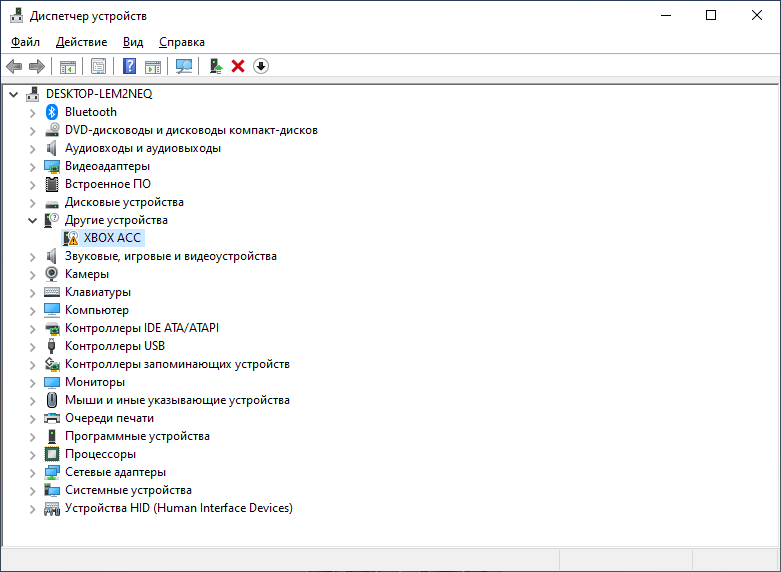Click the Контроллеры USB plug icon
Screen dimensions: 781x572
[x=51, y=346]
